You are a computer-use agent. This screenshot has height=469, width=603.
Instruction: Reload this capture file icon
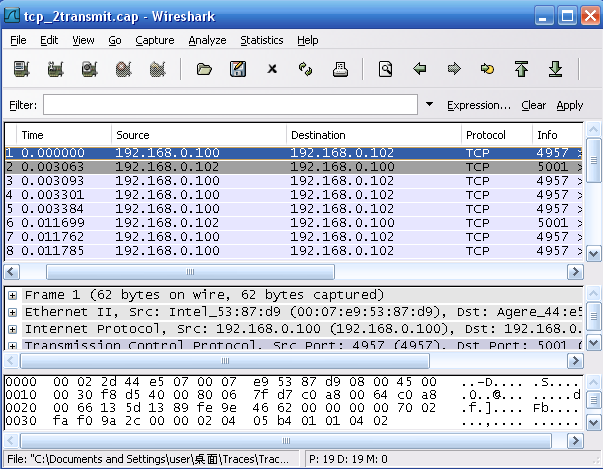click(306, 69)
